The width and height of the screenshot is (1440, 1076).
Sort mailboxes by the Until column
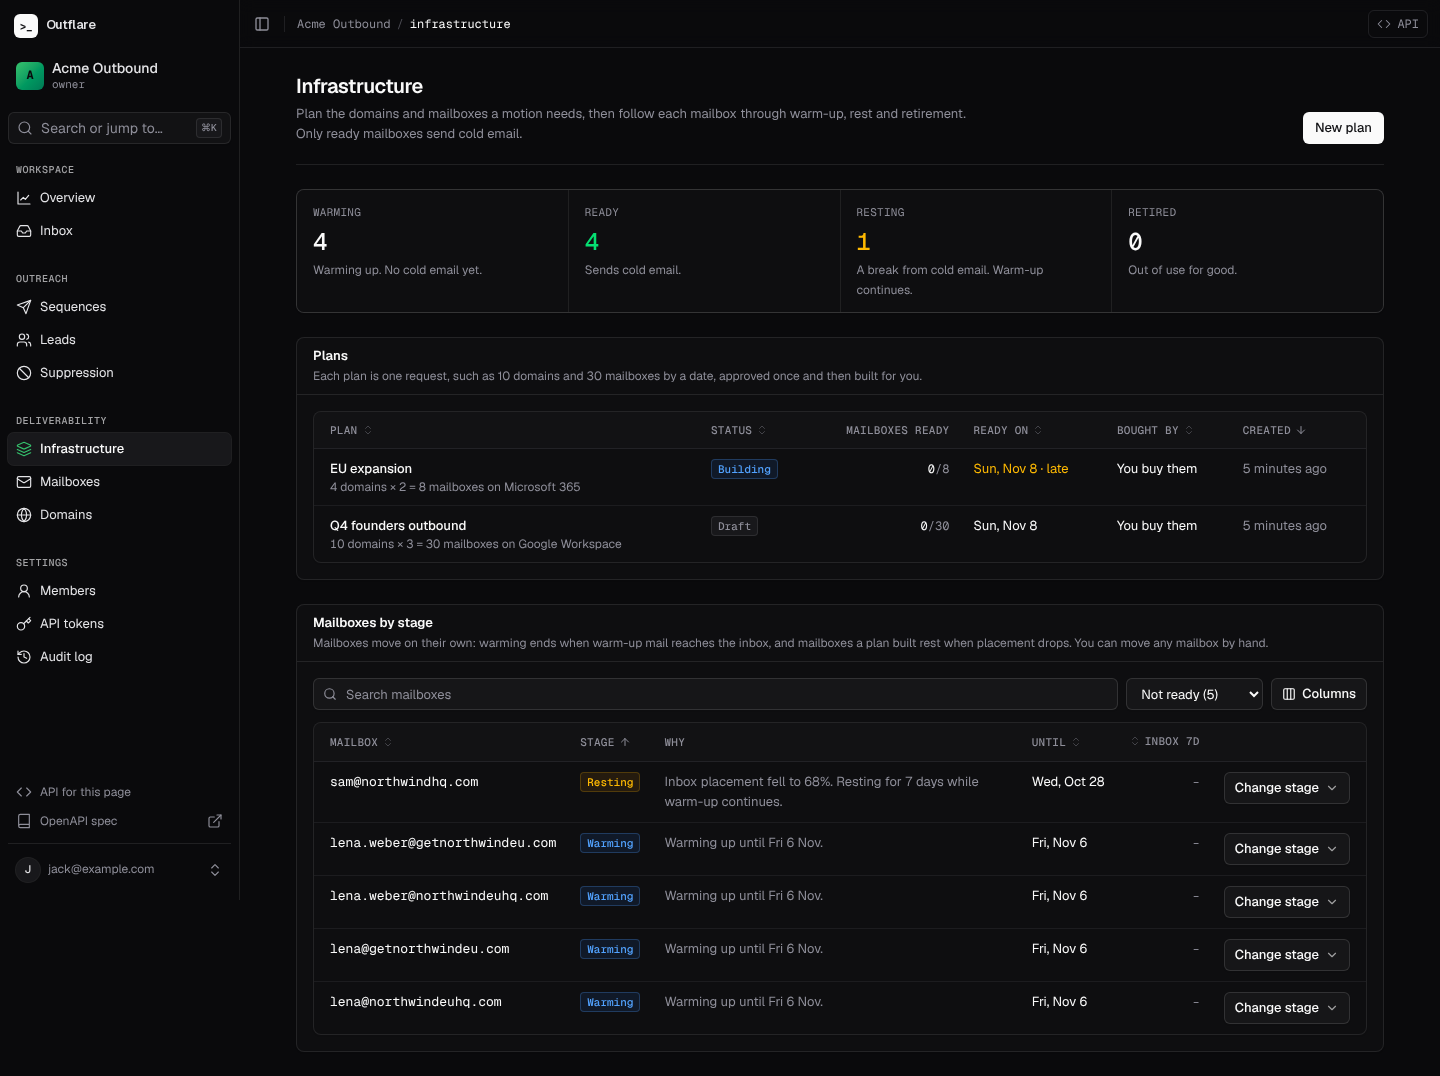click(1056, 742)
